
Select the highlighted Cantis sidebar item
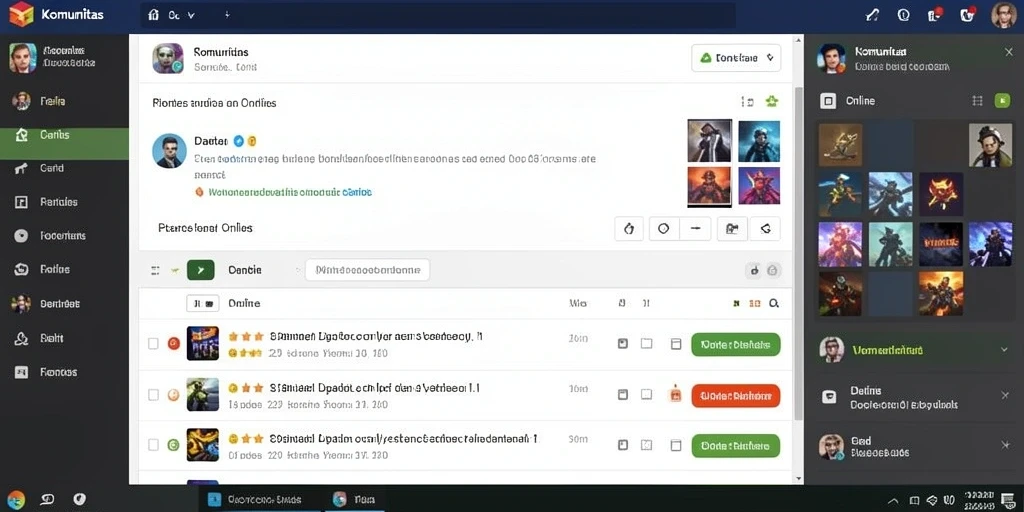coord(64,135)
